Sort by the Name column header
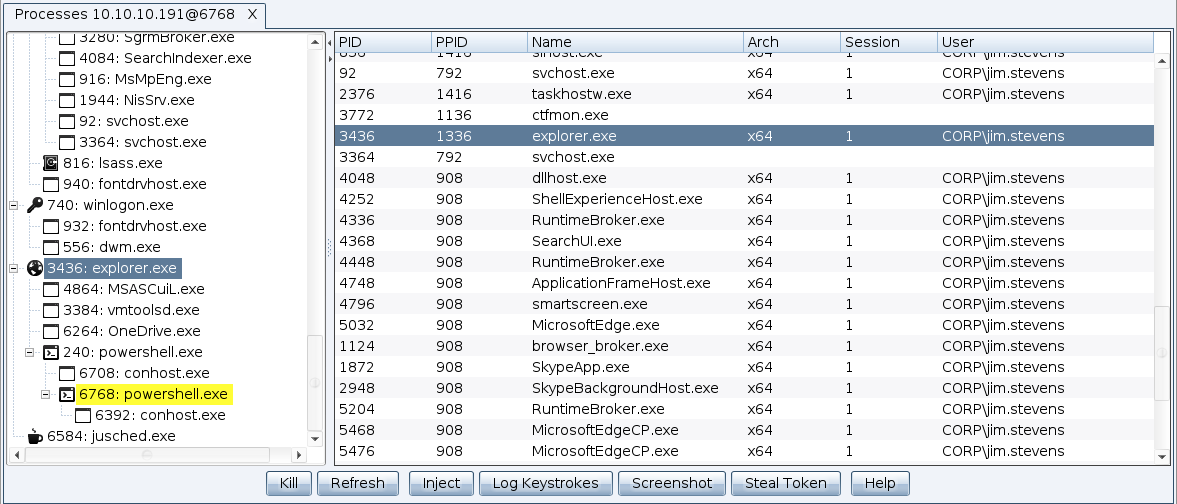The height and width of the screenshot is (504, 1177). (635, 42)
